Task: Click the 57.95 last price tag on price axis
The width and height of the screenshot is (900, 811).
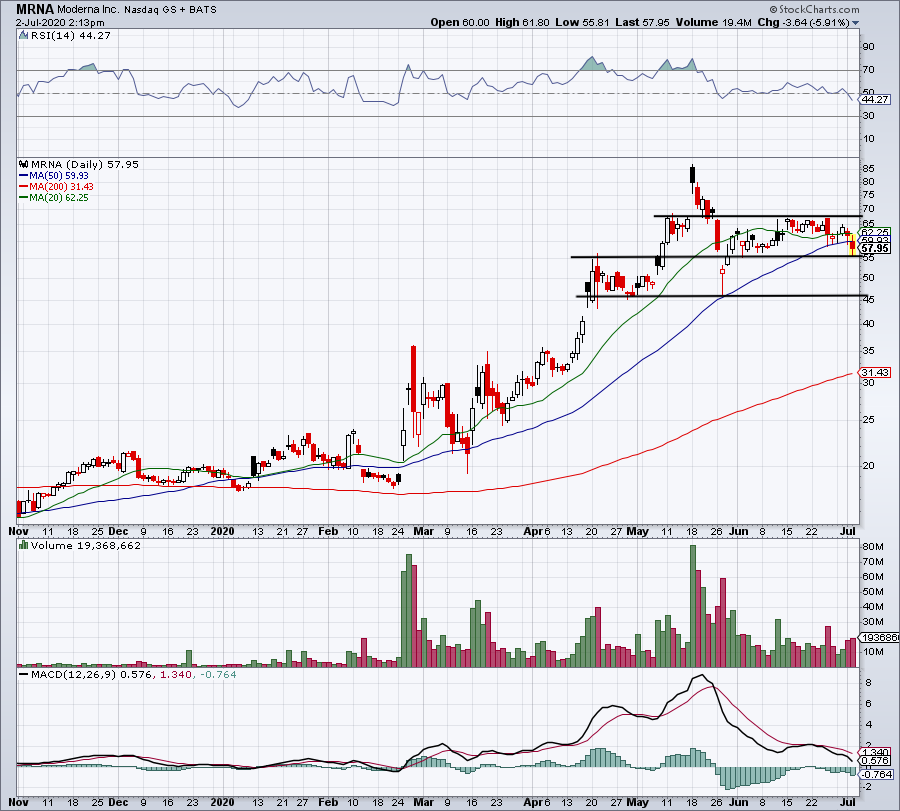Action: click(875, 249)
